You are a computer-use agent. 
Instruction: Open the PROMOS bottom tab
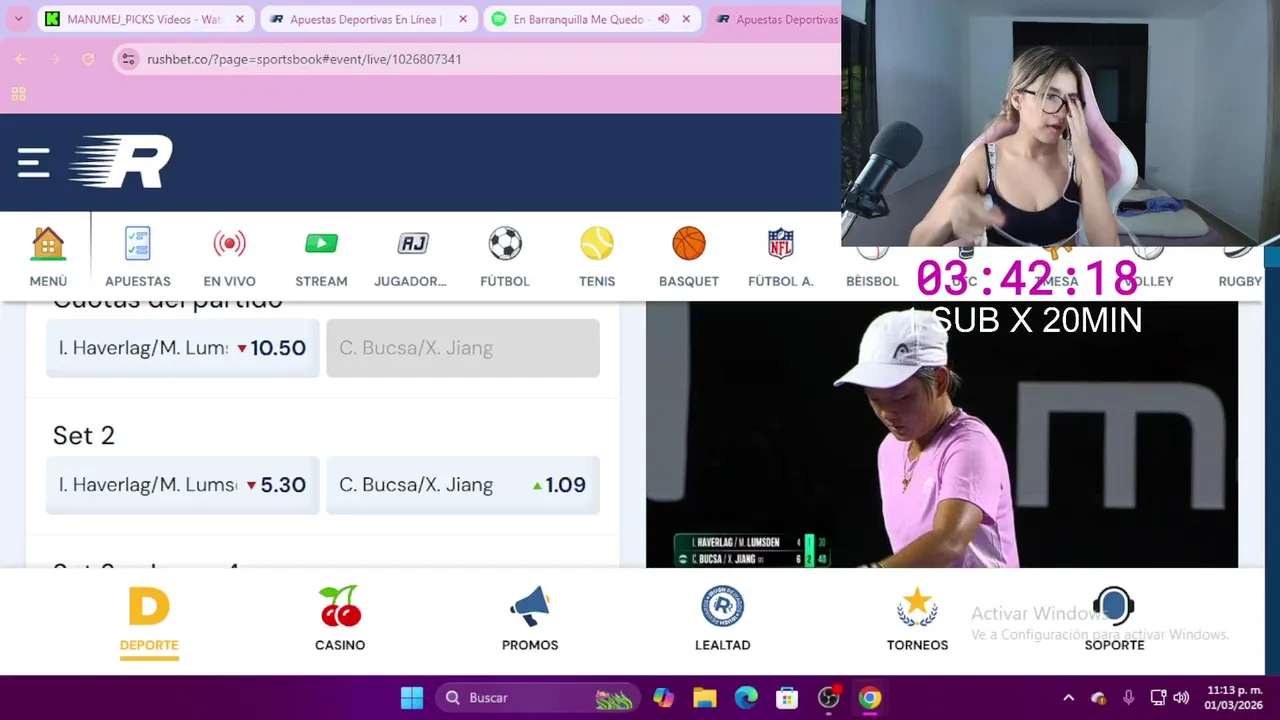click(530, 620)
